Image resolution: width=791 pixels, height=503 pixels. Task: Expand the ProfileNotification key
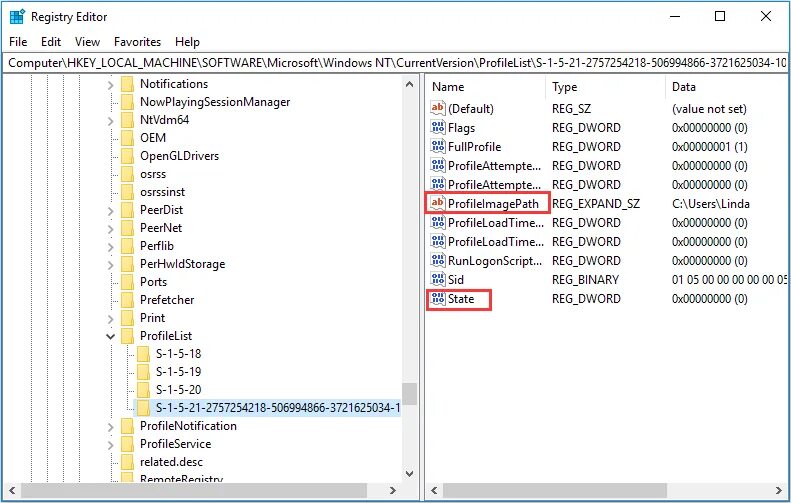pos(110,427)
